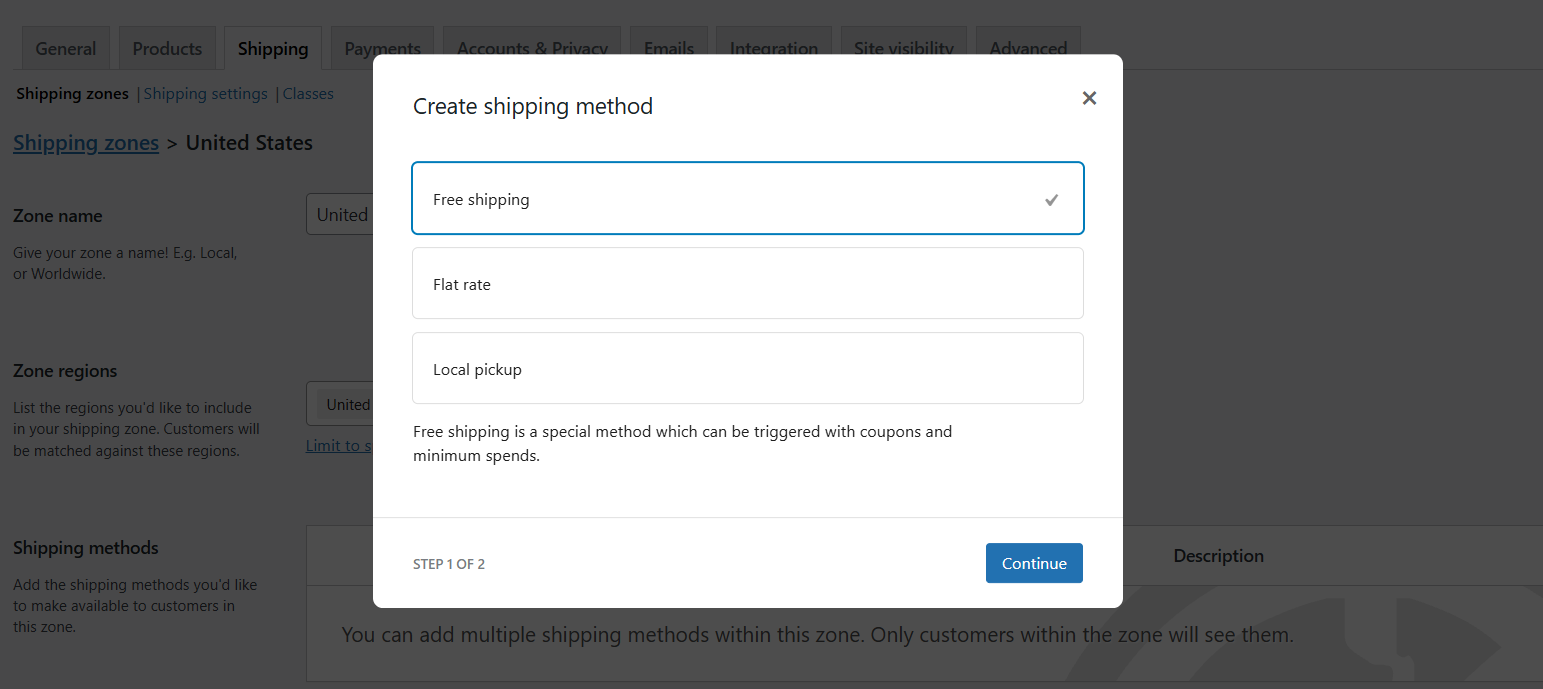Return to Shipping zones via breadcrumb link

click(85, 142)
